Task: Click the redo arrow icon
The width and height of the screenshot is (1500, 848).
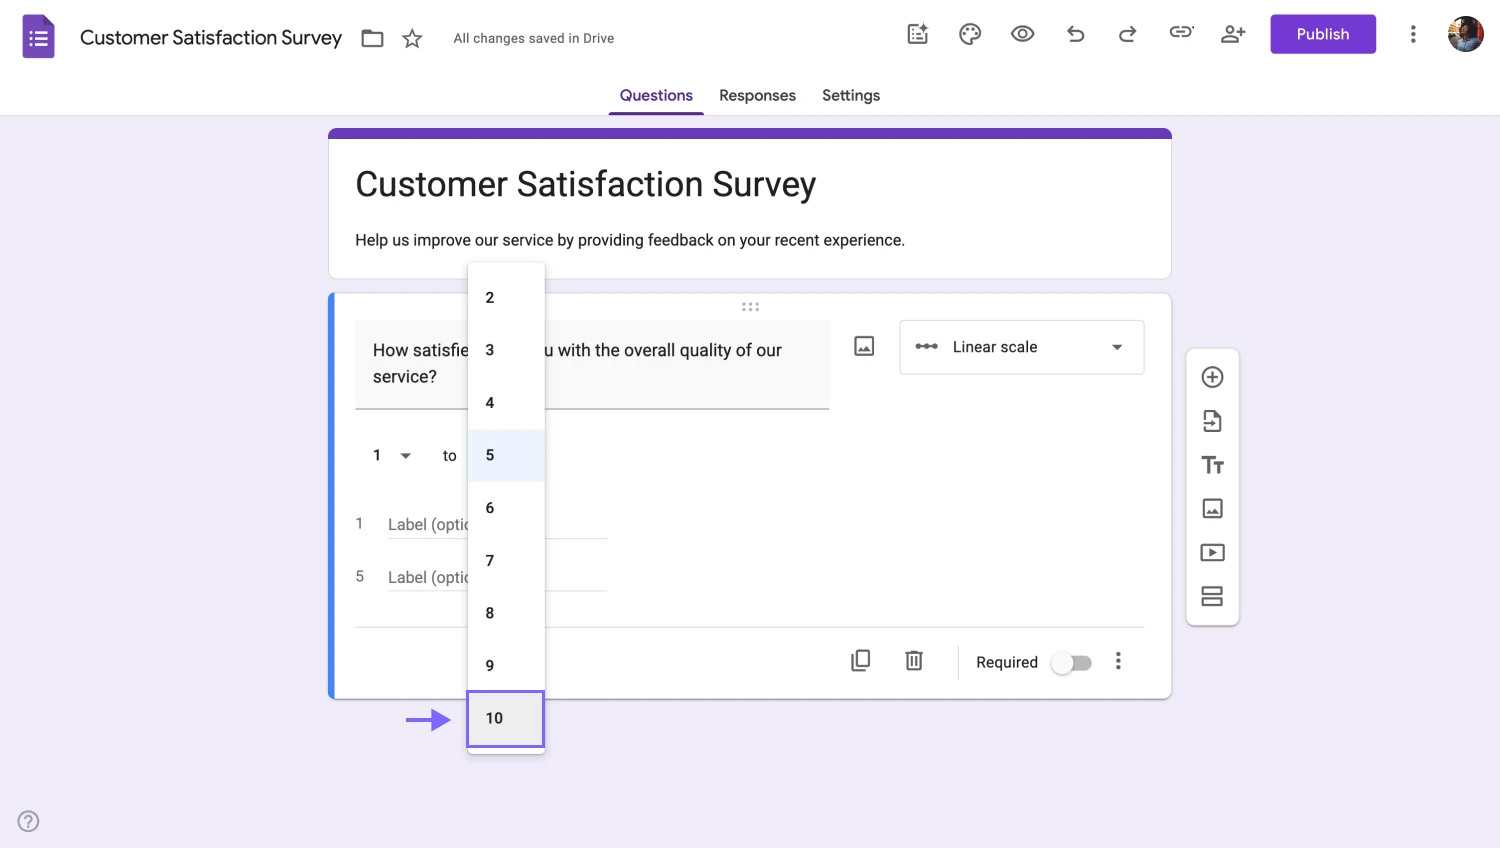Action: pyautogui.click(x=1127, y=34)
